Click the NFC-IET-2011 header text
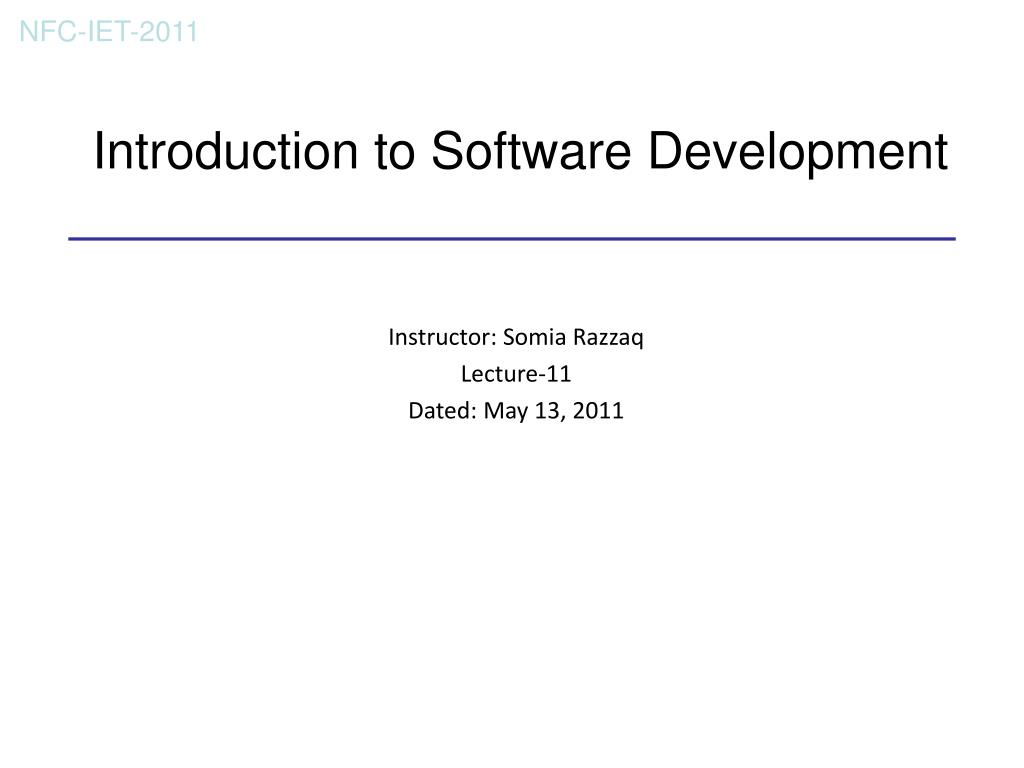 108,31
